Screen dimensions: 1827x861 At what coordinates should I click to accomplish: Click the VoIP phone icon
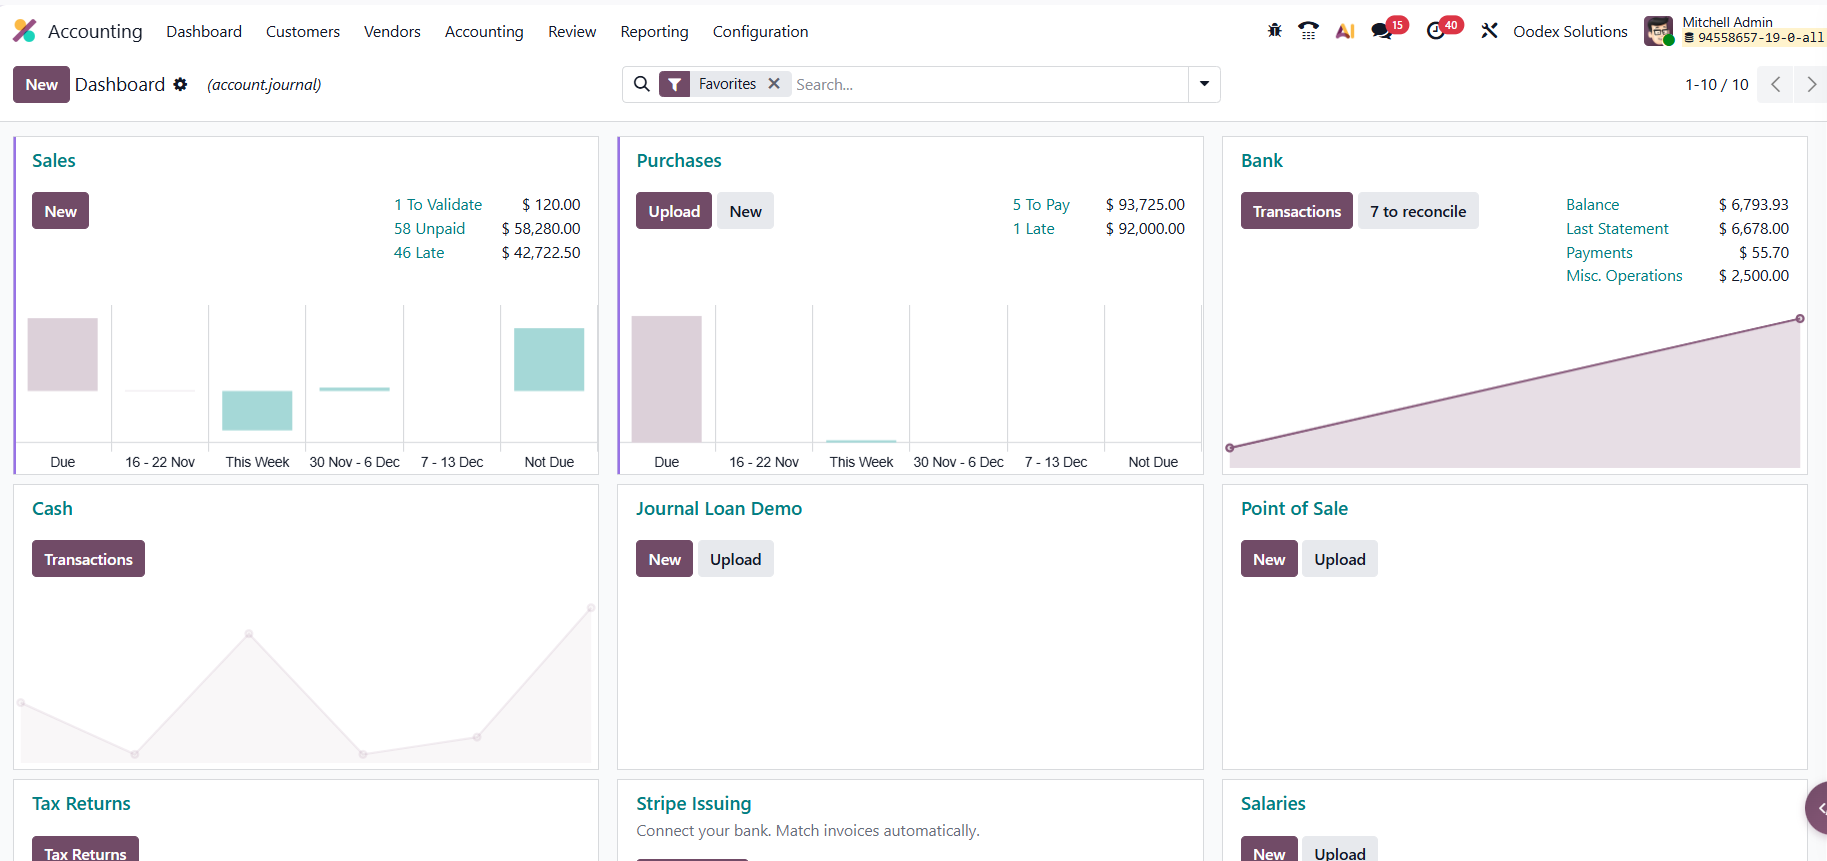[1308, 31]
